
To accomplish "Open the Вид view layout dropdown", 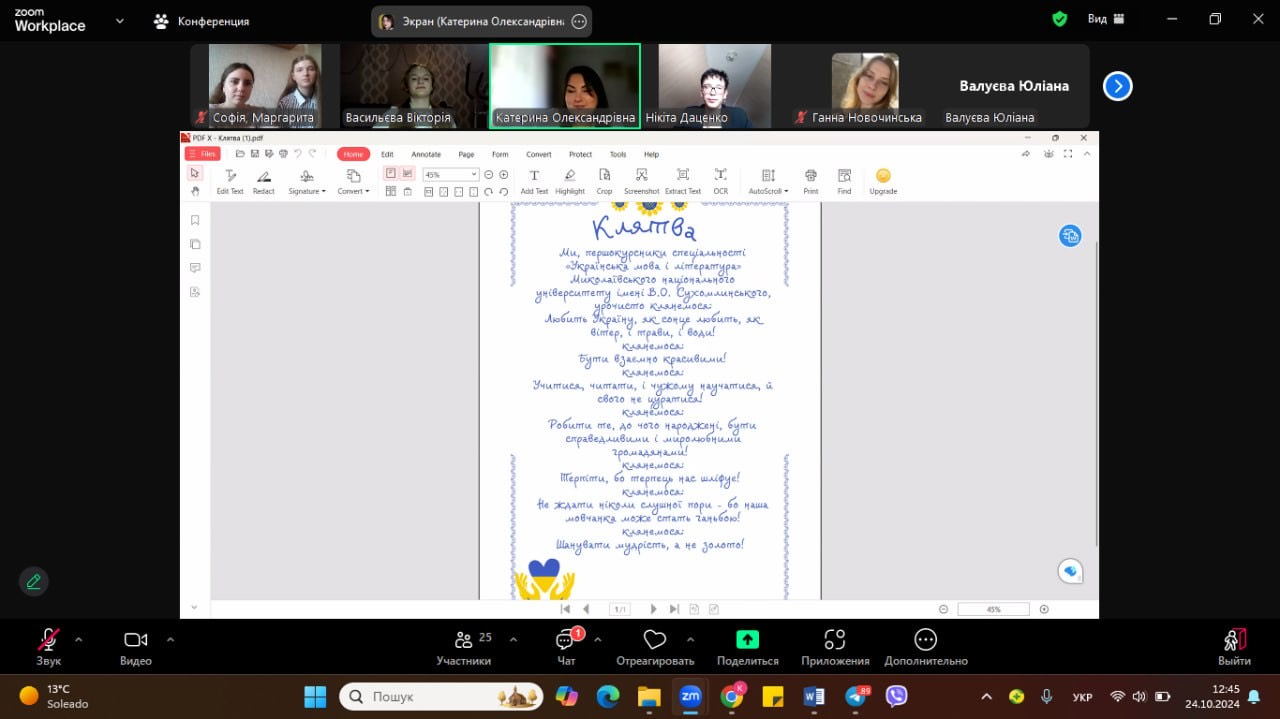I will (1106, 19).
